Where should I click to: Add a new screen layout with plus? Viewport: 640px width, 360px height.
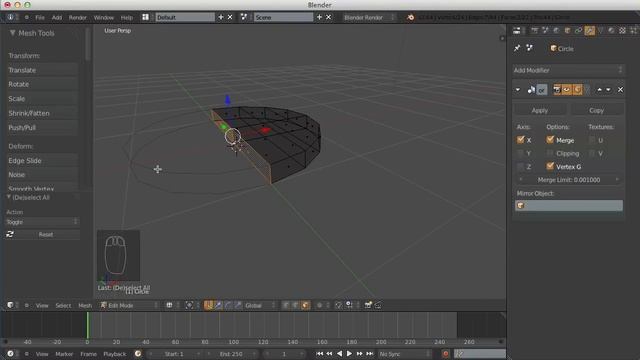pos(221,17)
